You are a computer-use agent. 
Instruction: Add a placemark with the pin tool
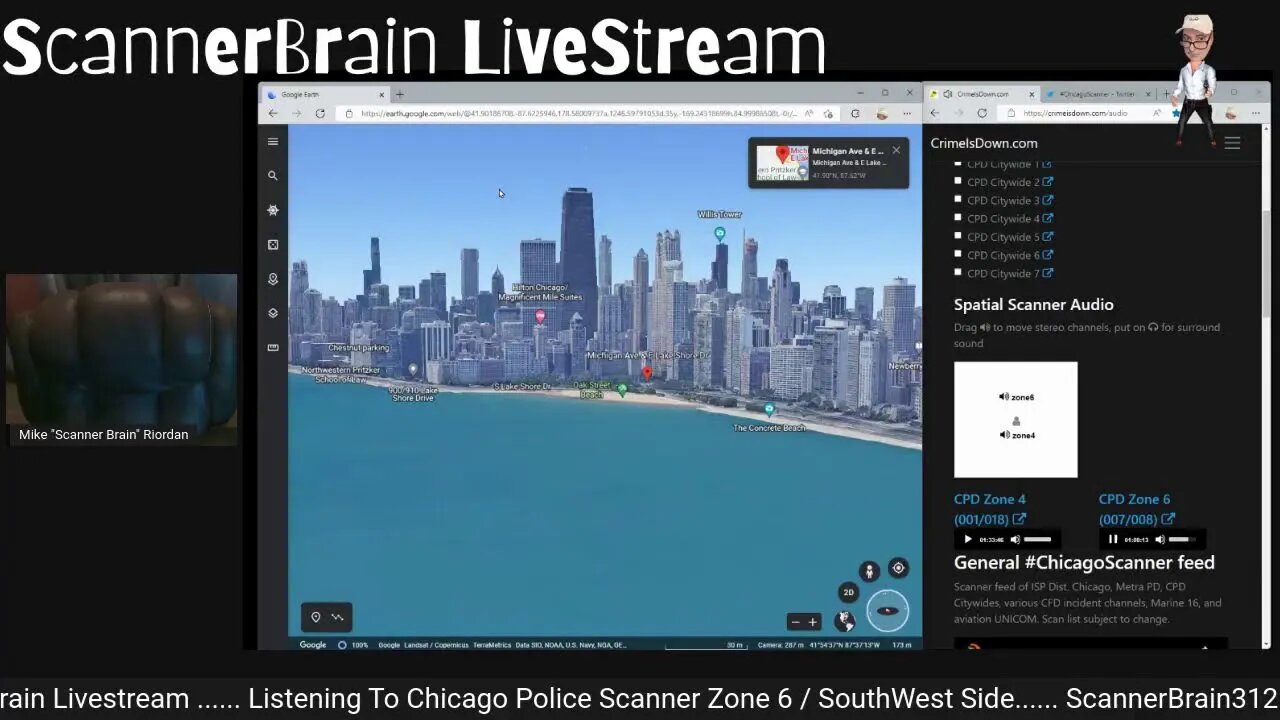[316, 617]
